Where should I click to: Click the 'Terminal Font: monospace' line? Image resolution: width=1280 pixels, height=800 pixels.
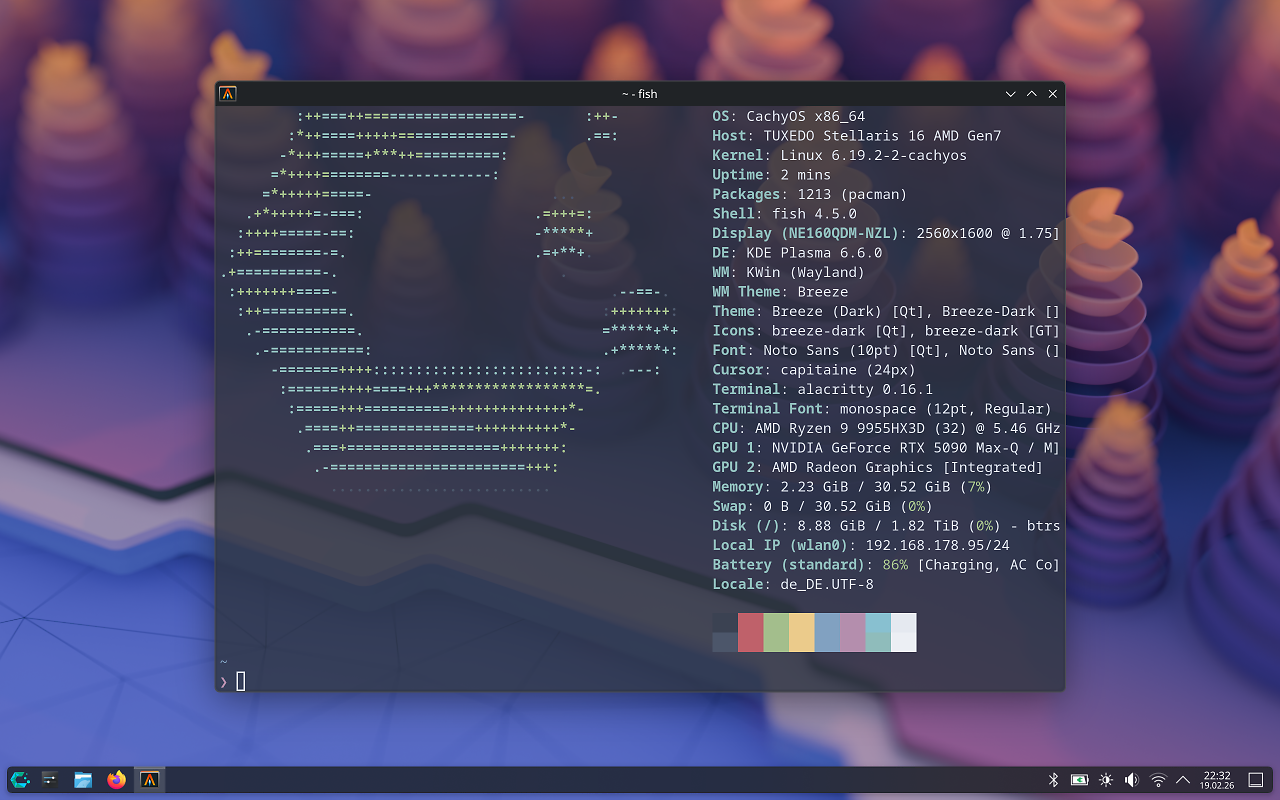[x=882, y=409]
